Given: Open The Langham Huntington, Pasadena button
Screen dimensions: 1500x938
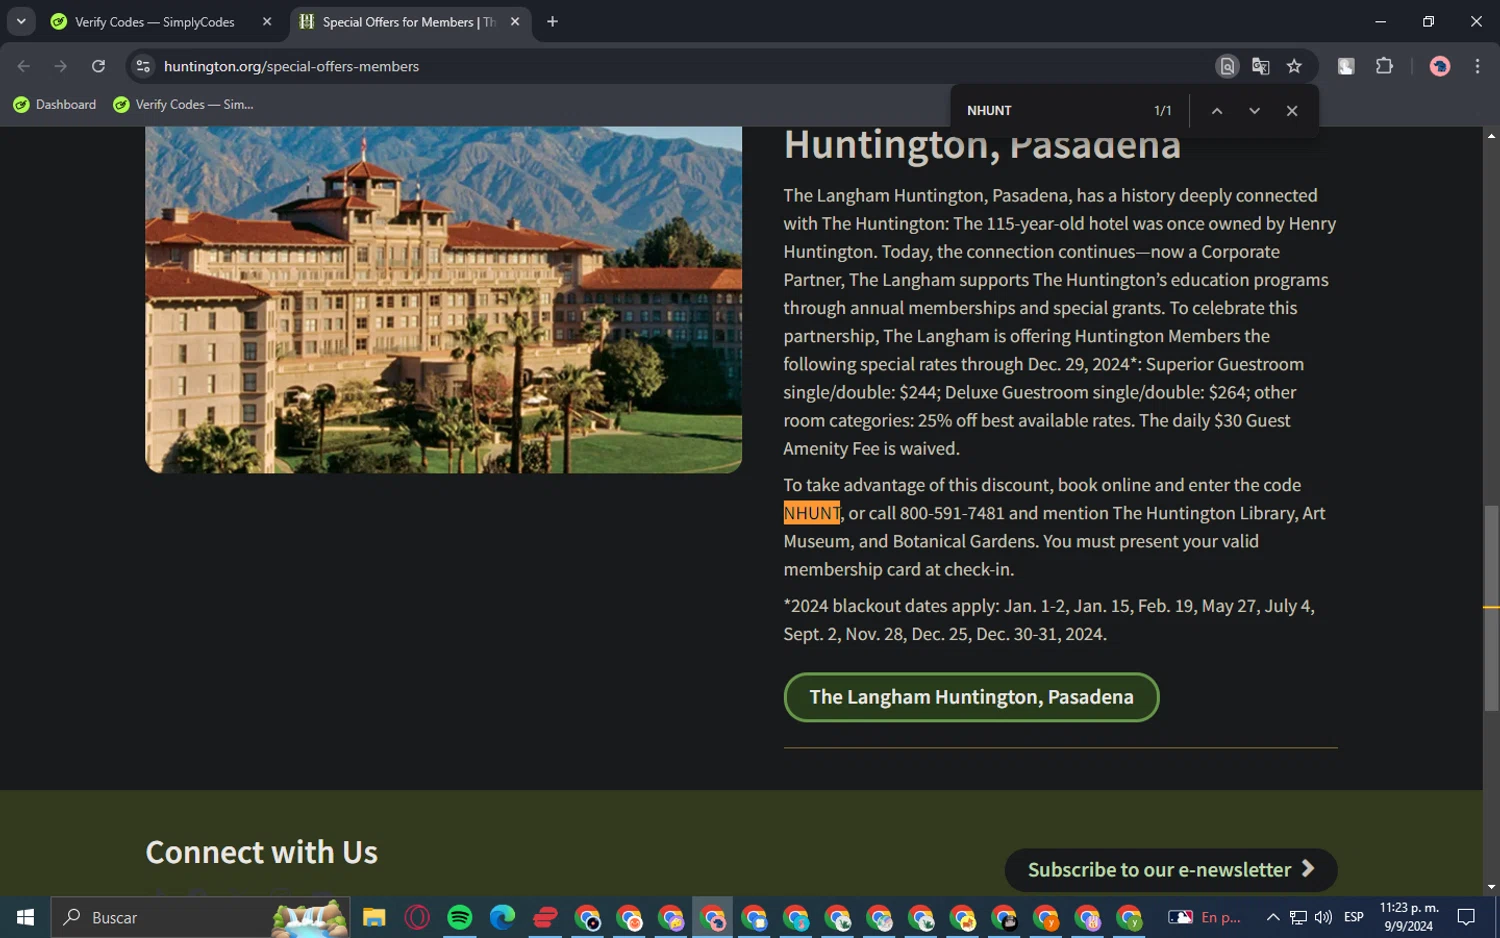Looking at the screenshot, I should coord(971,697).
